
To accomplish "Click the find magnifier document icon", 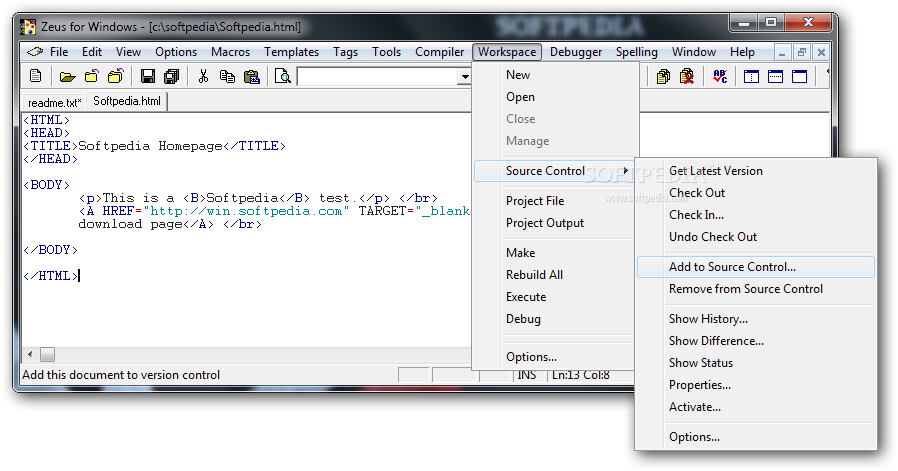I will [x=283, y=76].
